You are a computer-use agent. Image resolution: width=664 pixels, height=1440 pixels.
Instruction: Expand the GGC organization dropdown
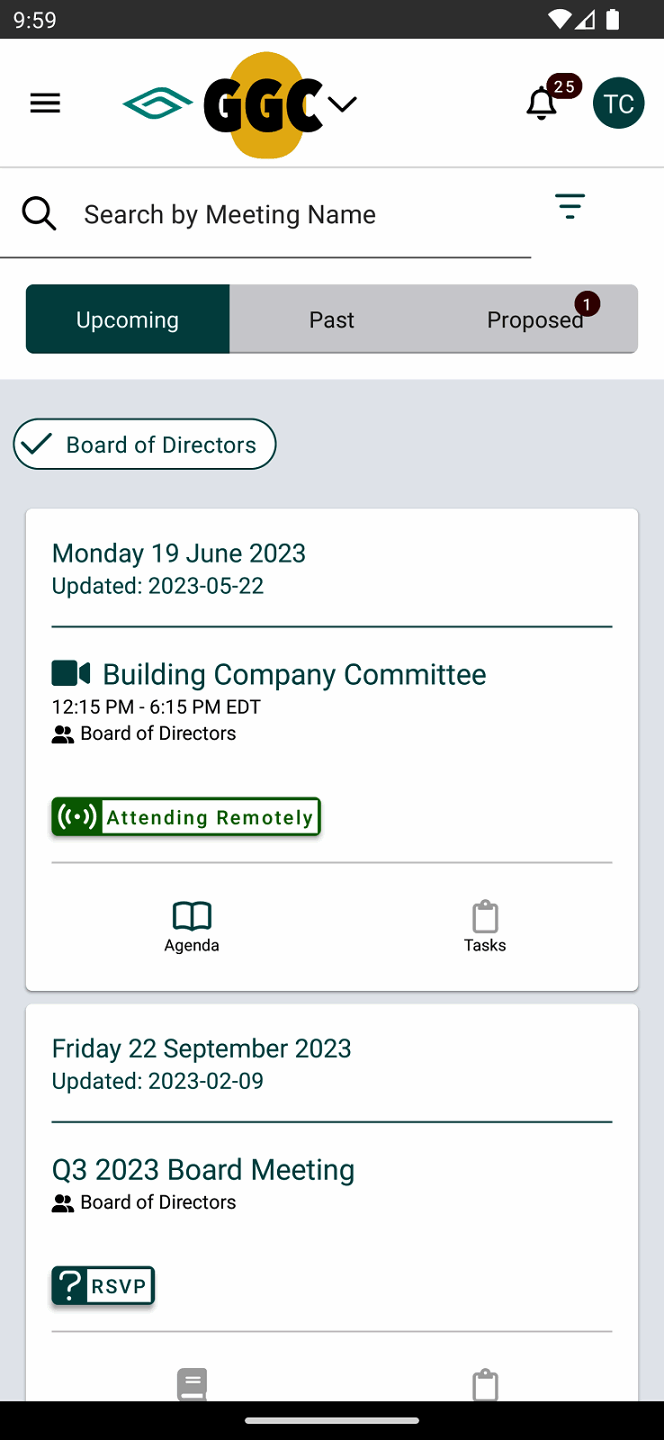pos(342,104)
